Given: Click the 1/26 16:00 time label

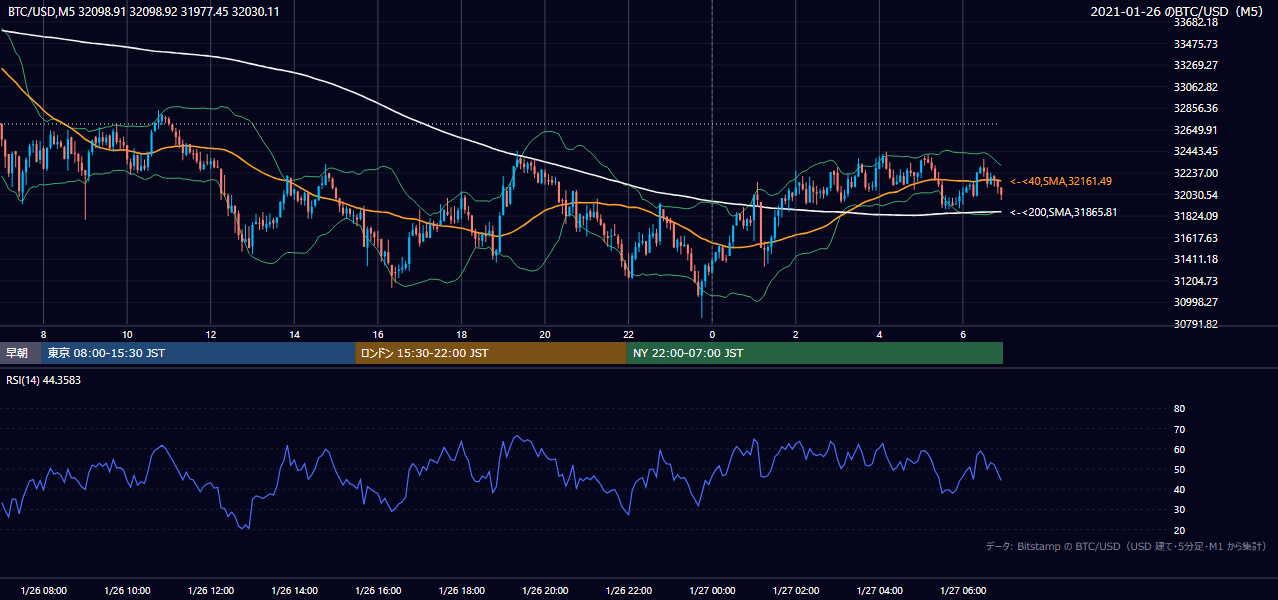Looking at the screenshot, I should click(378, 591).
